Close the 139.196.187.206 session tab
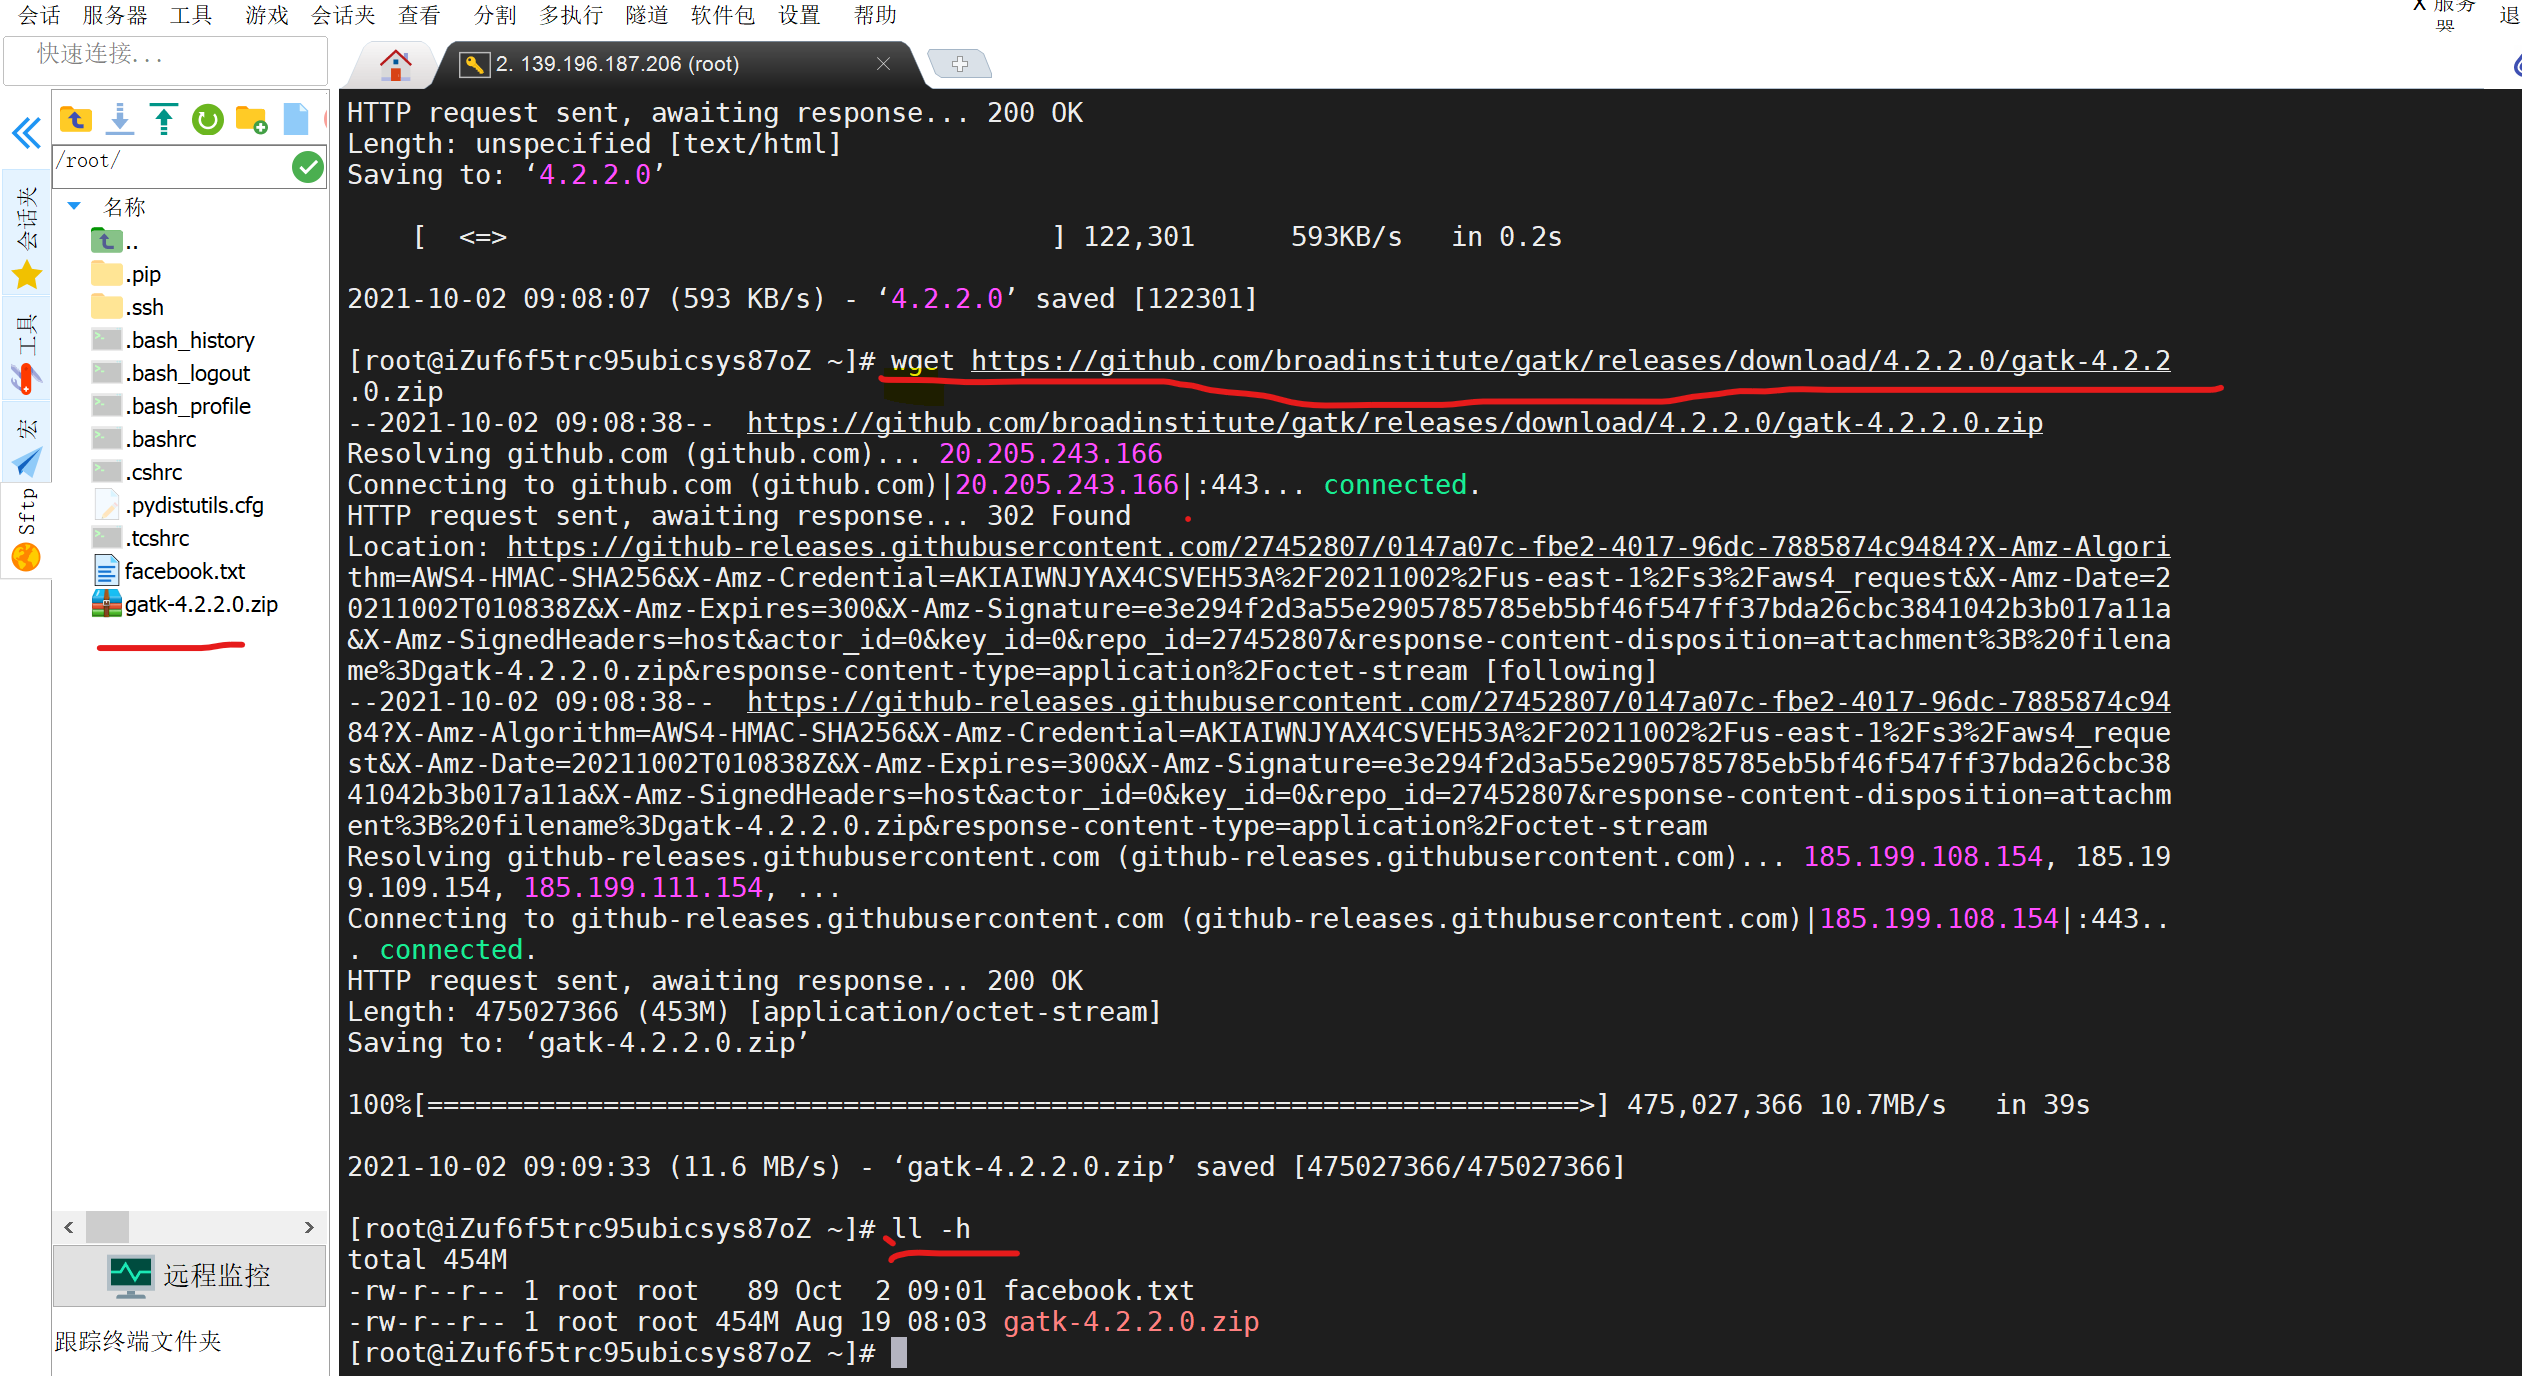 click(x=883, y=64)
